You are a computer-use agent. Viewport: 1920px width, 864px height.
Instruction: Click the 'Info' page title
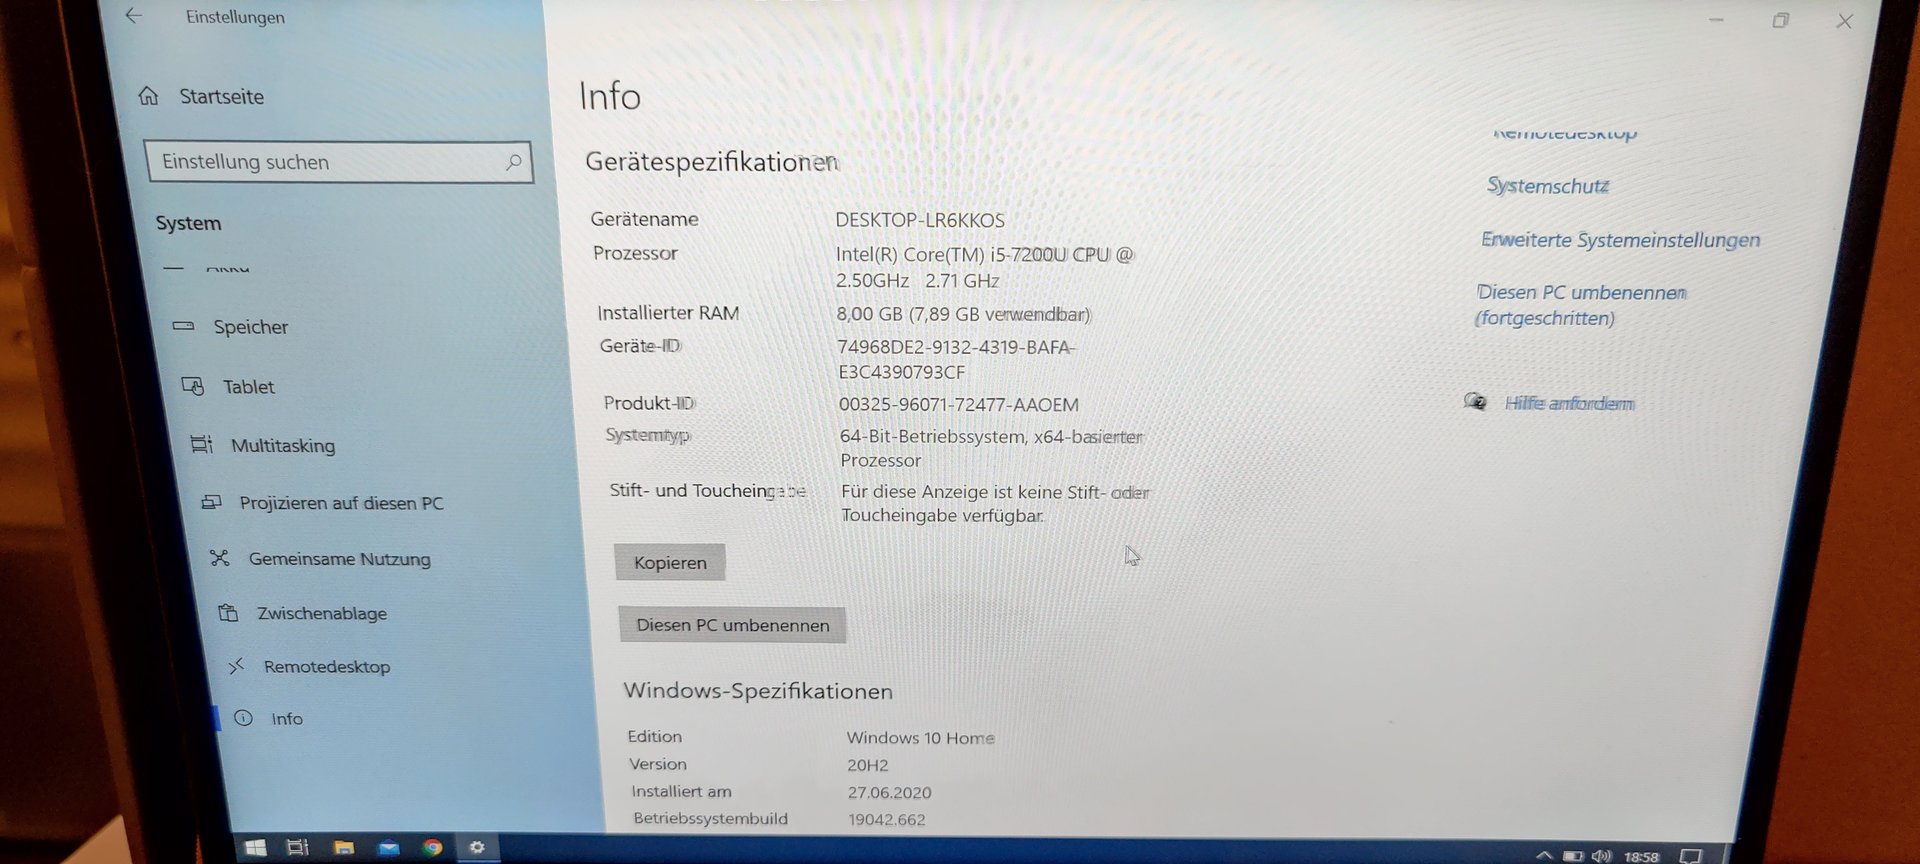click(x=610, y=96)
